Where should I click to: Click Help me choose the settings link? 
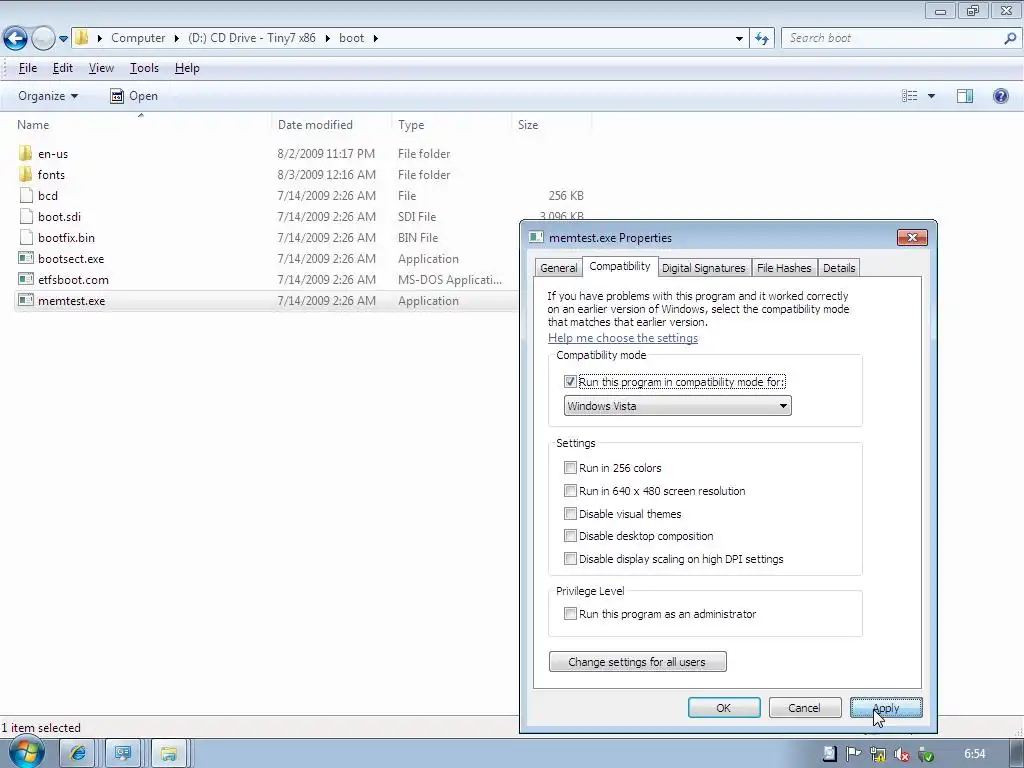click(x=622, y=338)
